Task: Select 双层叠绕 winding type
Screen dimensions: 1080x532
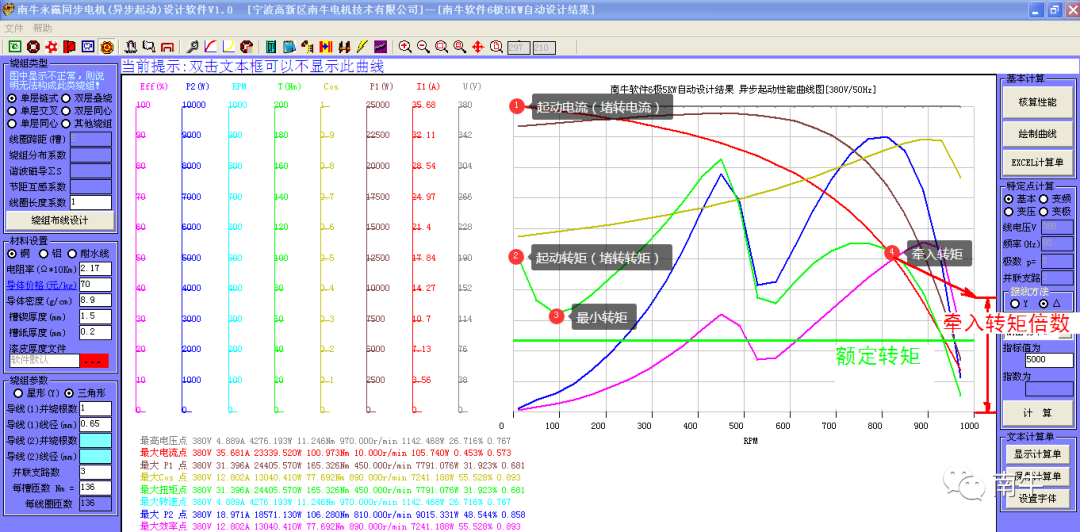Action: pyautogui.click(x=87, y=99)
